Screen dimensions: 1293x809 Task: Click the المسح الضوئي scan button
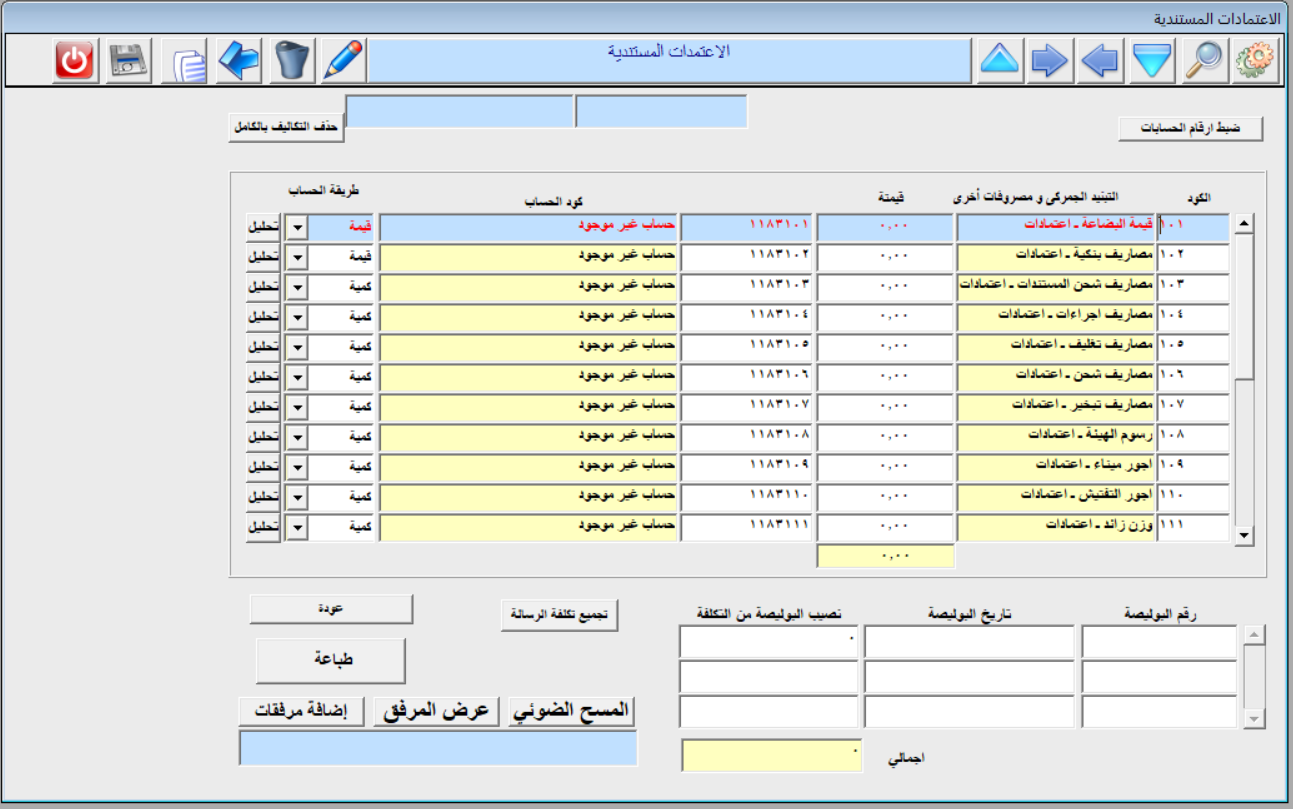pyautogui.click(x=572, y=710)
